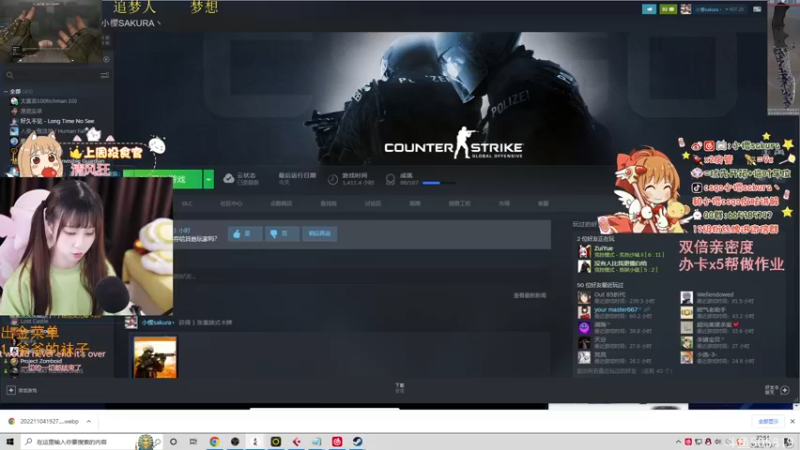Open the Windows Start menu
Screen dimensions: 800x450
point(10,441)
